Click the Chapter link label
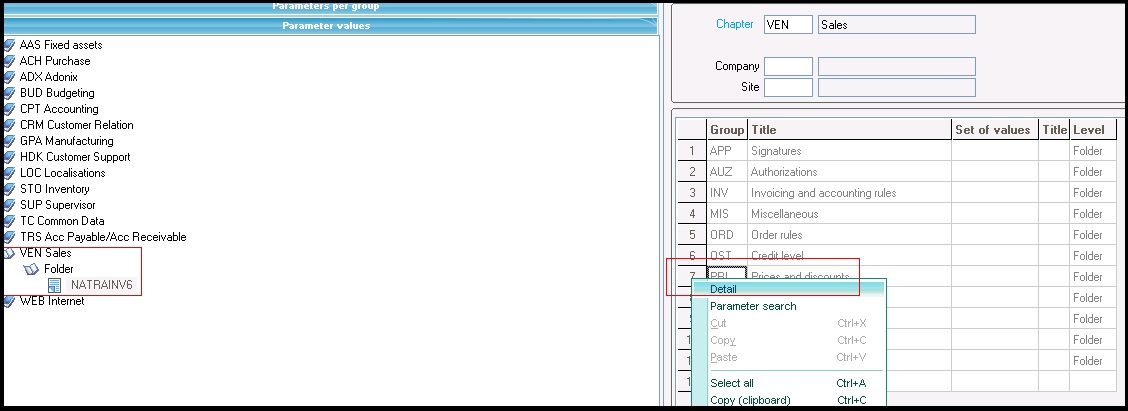The image size is (1128, 411). 734,24
